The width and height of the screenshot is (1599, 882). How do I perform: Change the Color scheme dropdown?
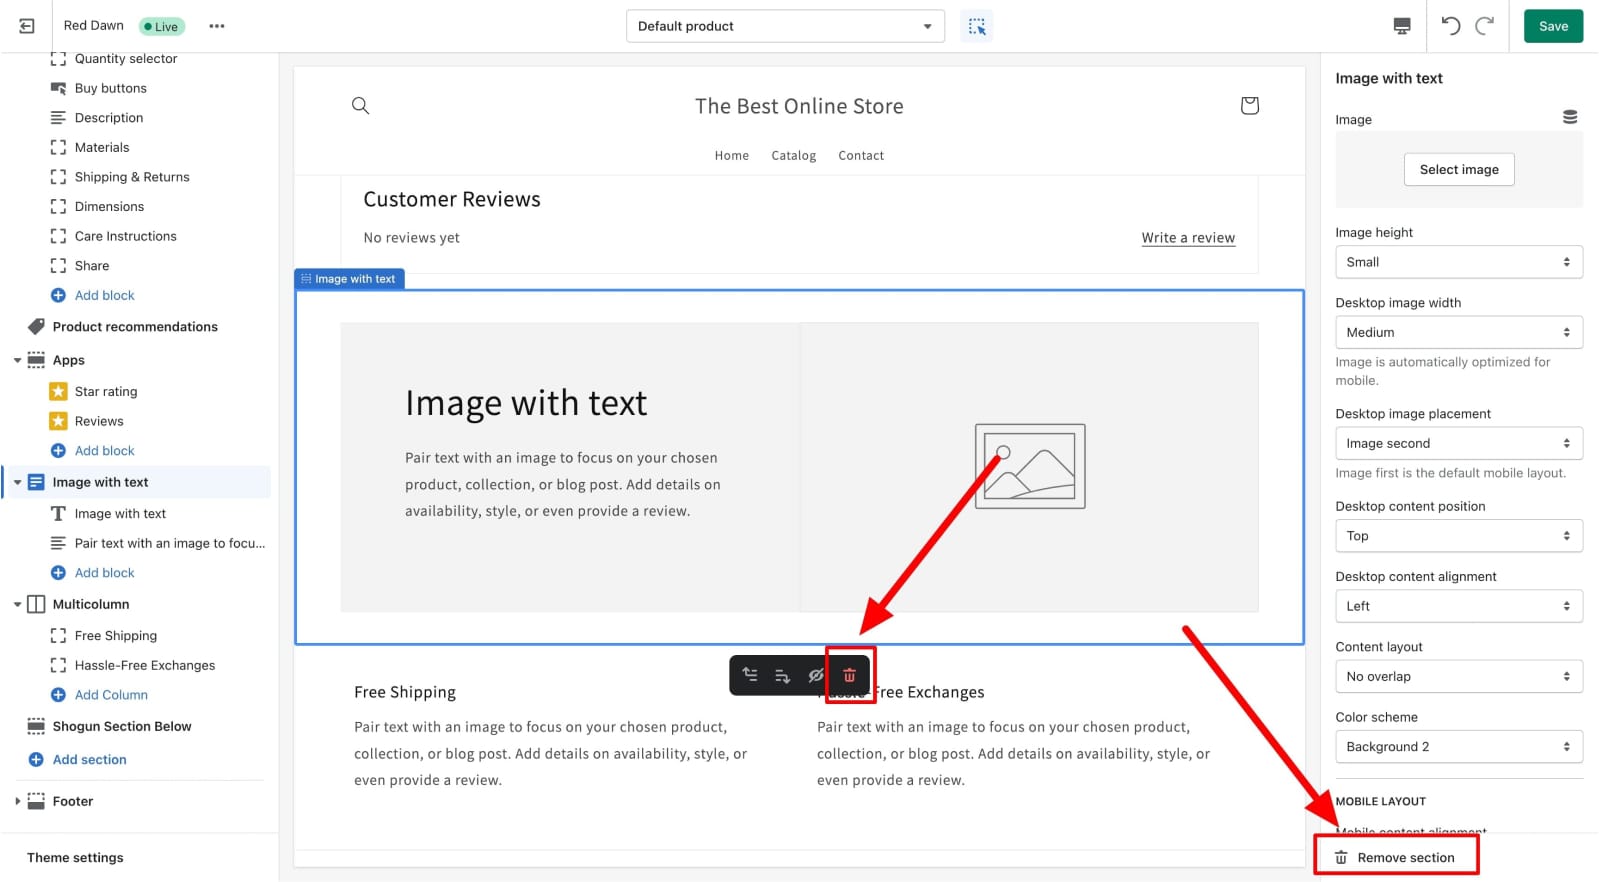pos(1458,747)
